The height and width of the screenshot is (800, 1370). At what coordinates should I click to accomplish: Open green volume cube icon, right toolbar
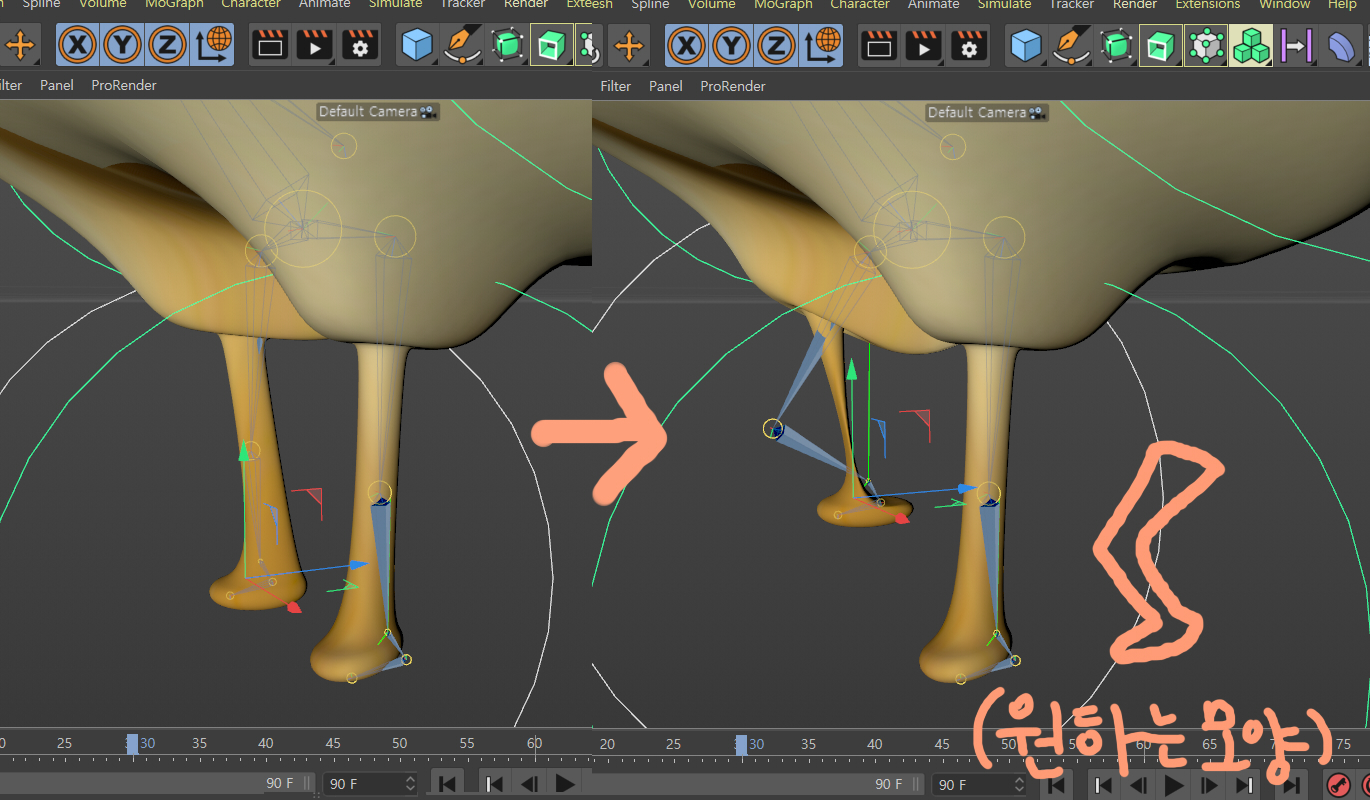click(x=1160, y=46)
